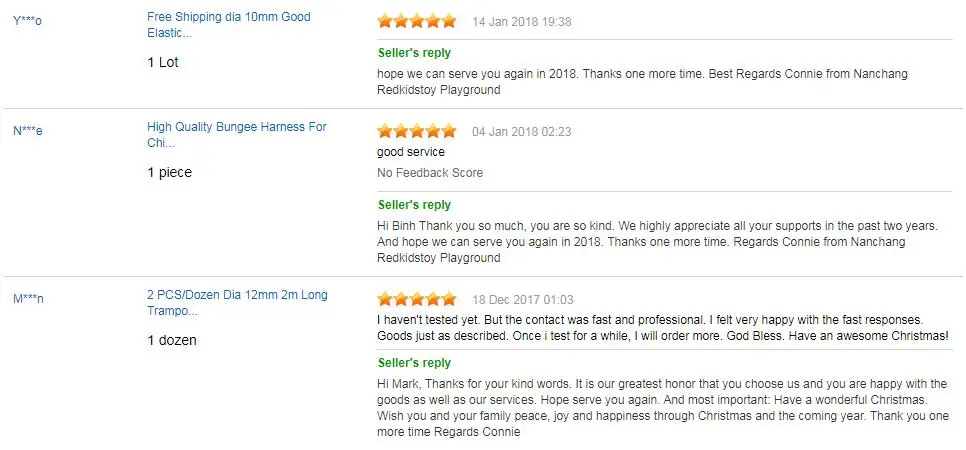This screenshot has height=450, width=966.
Task: Open 'High Quality Bungee Harness' product link
Action: pos(236,135)
